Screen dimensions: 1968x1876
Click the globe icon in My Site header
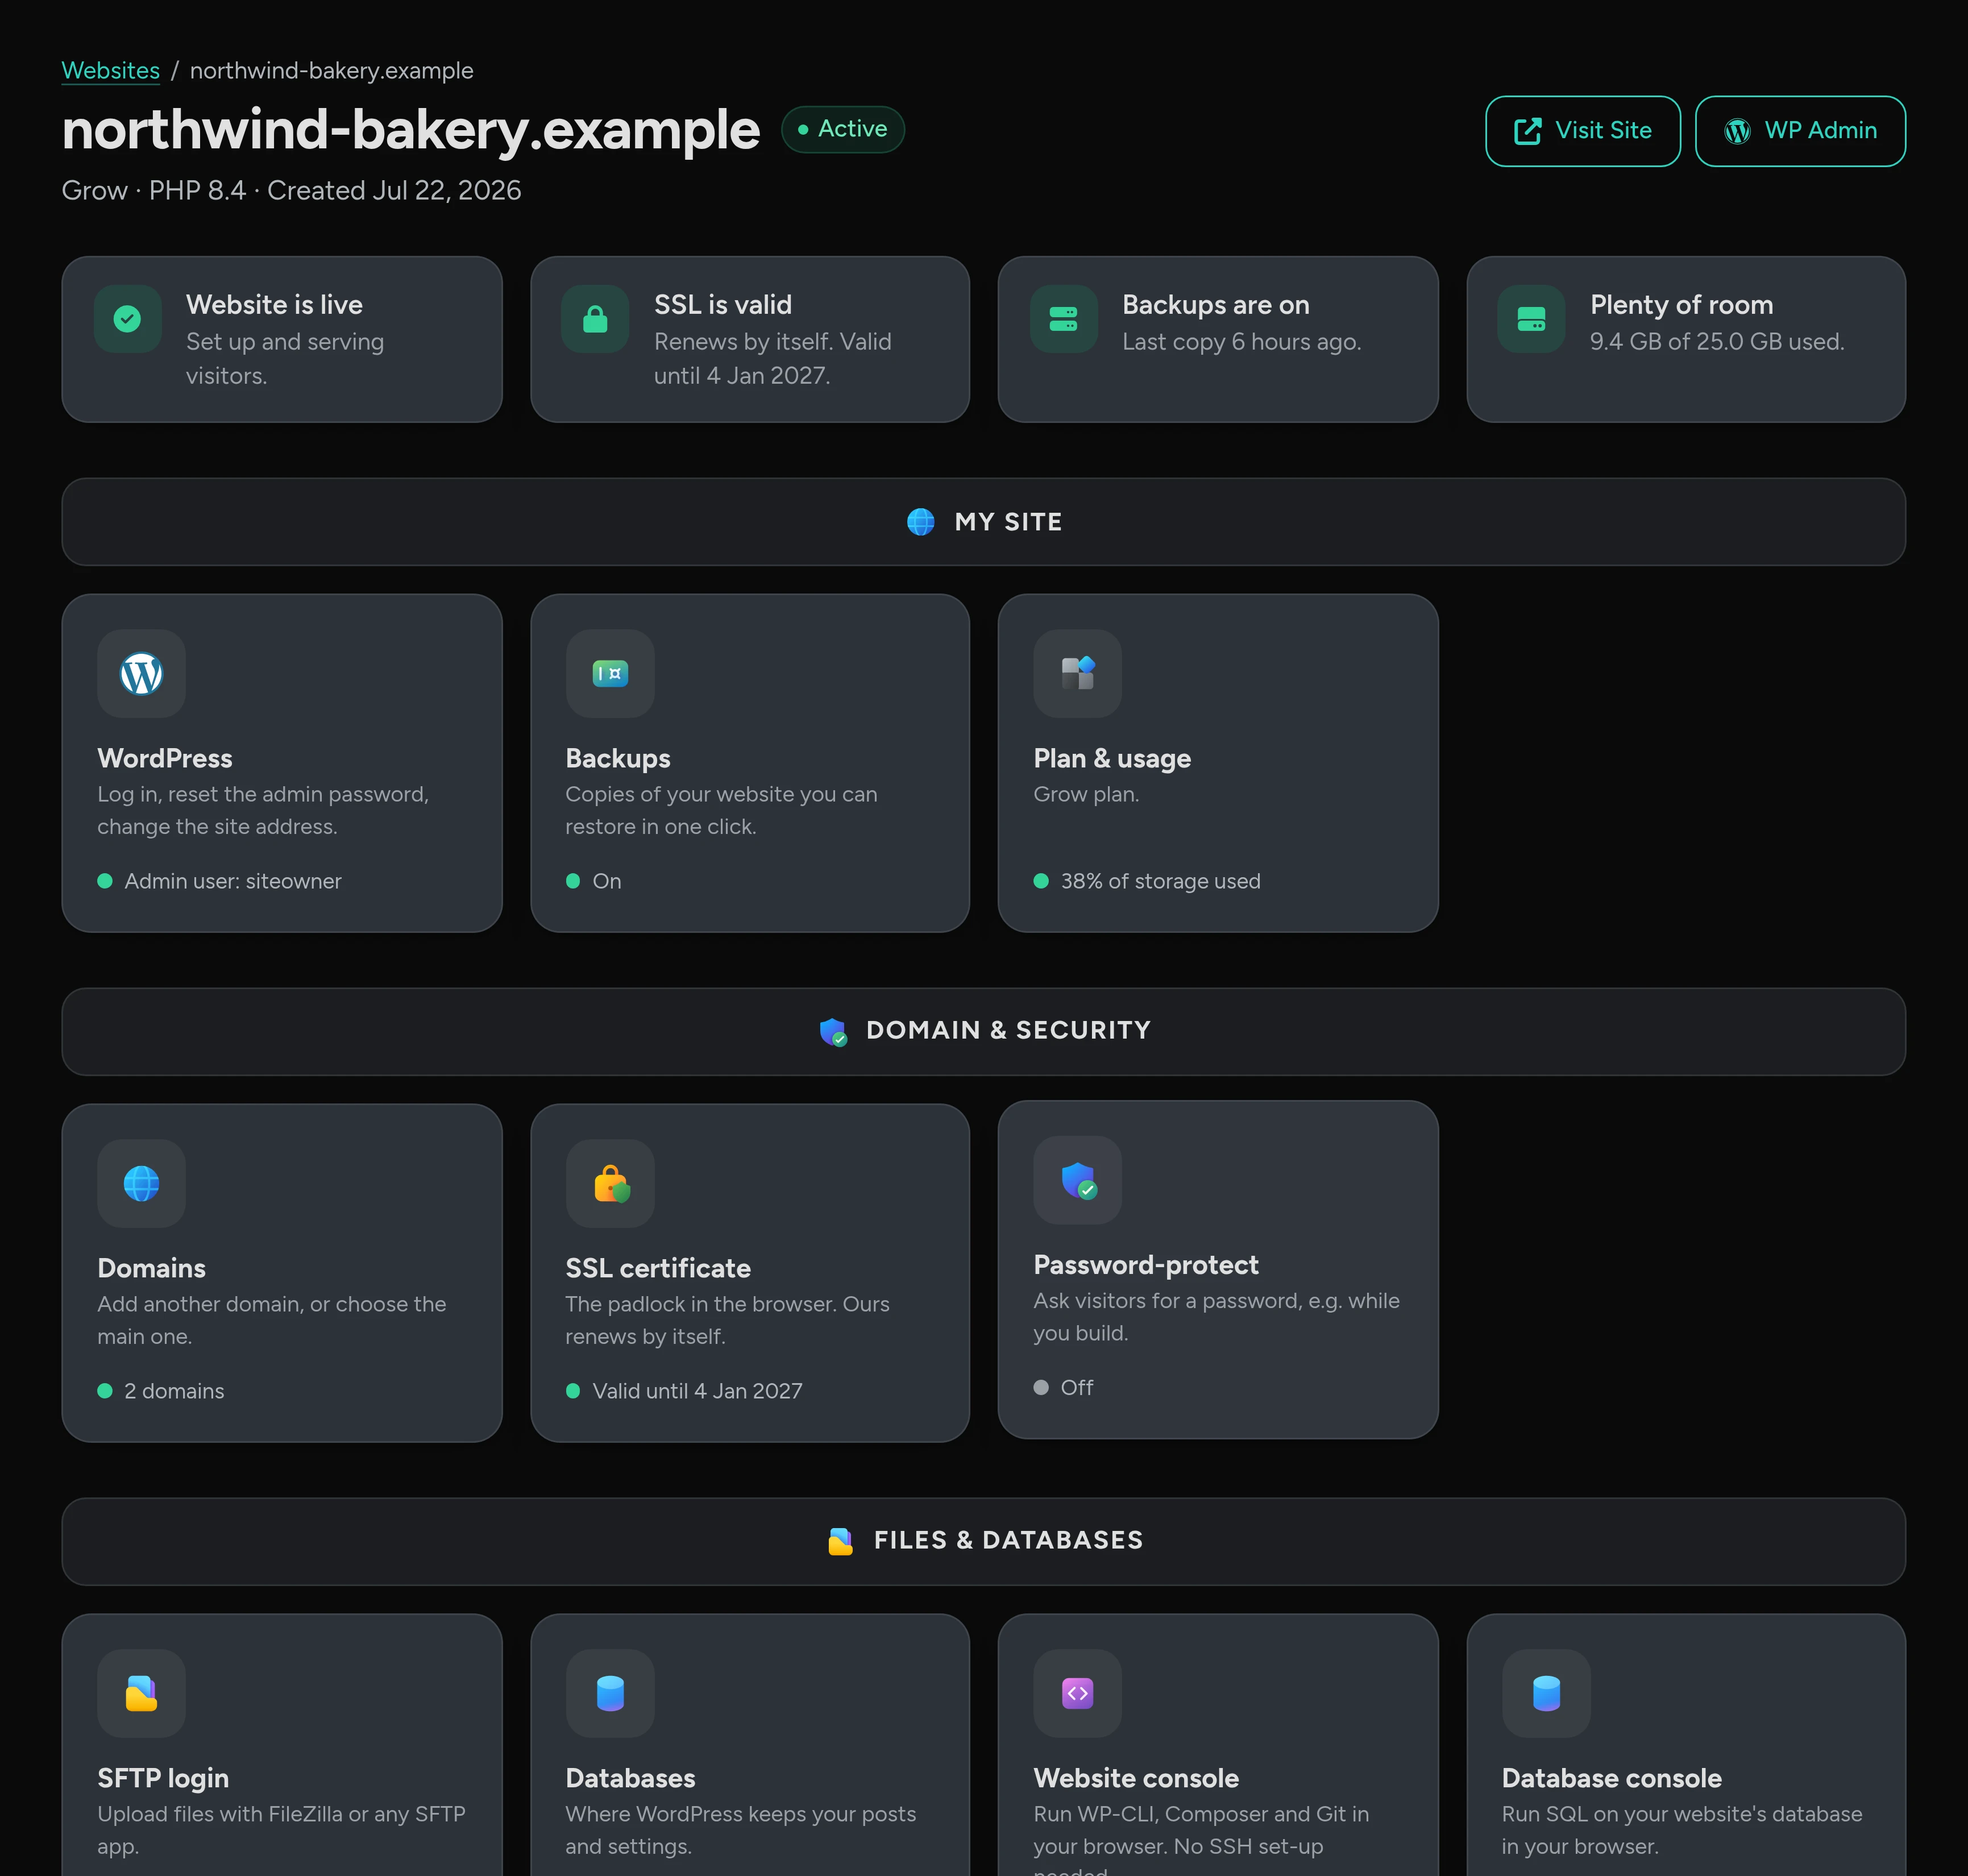[920, 522]
